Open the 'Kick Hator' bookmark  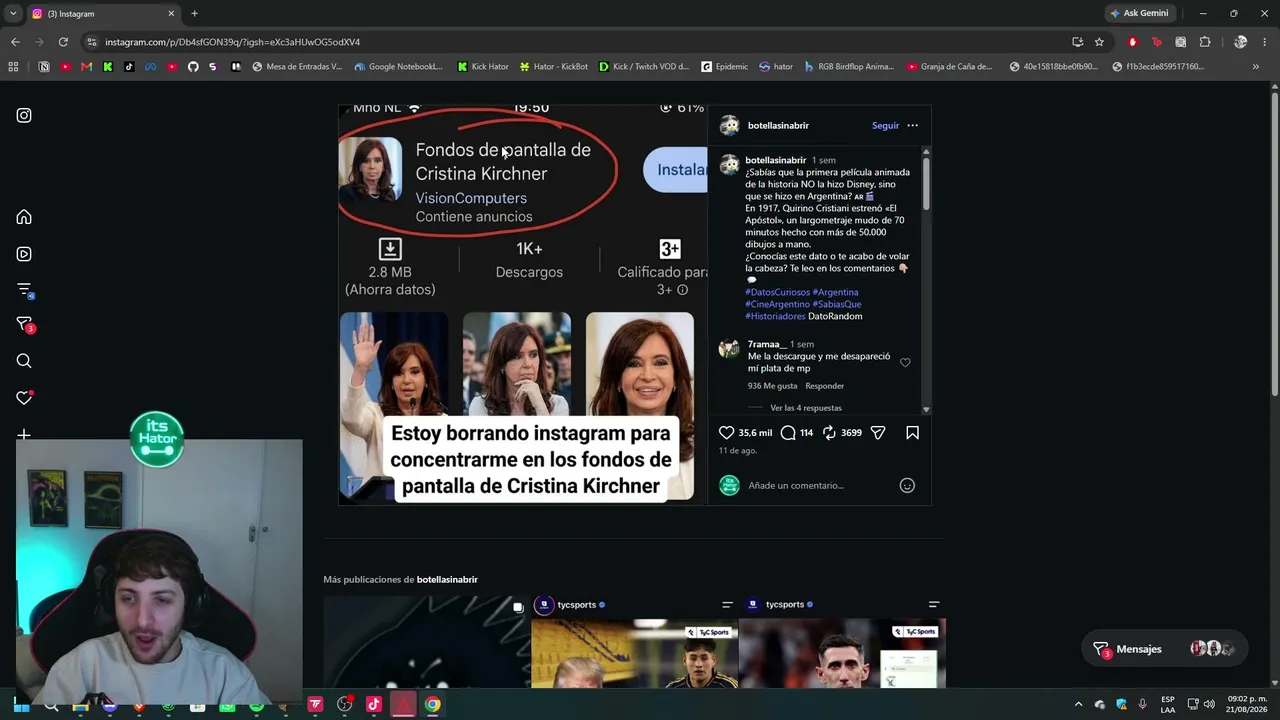[483, 67]
